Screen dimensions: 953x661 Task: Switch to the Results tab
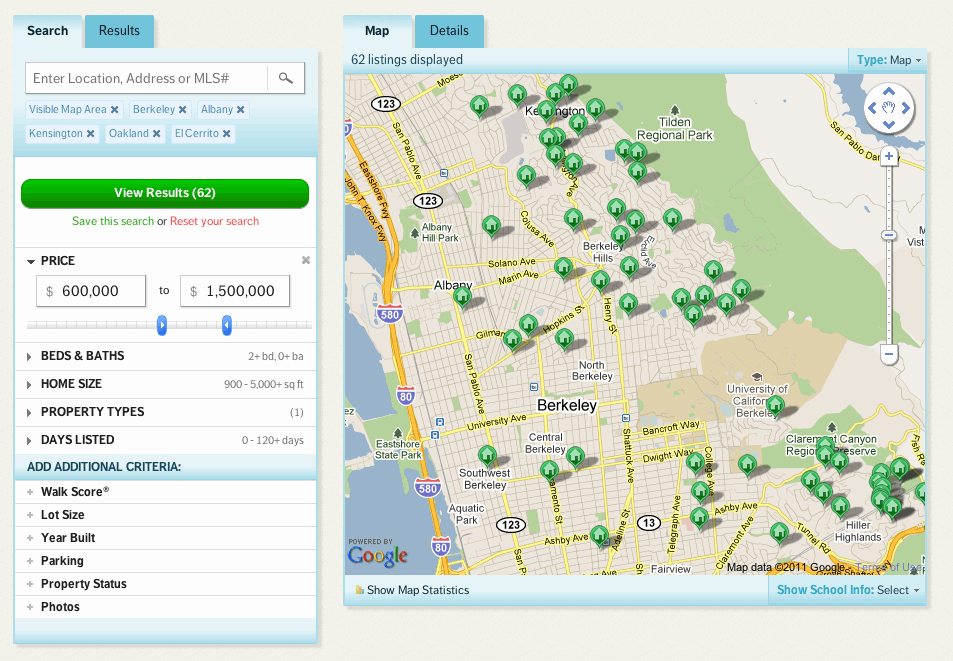(x=119, y=31)
